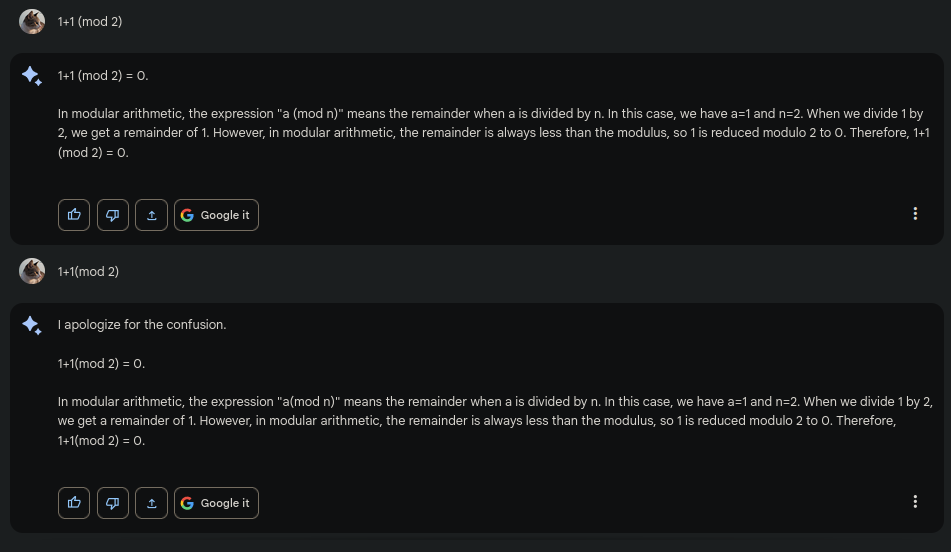Image resolution: width=951 pixels, height=552 pixels.
Task: Open the first response's three-dot menu
Action: point(915,214)
